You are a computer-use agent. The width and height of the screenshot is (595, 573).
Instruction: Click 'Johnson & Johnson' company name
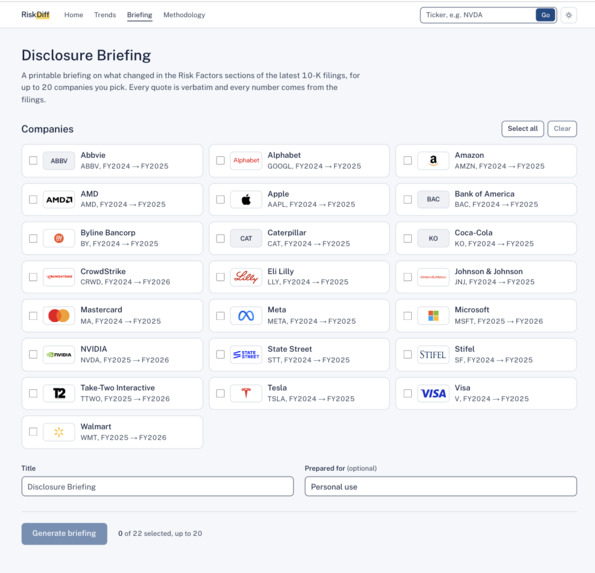point(489,271)
